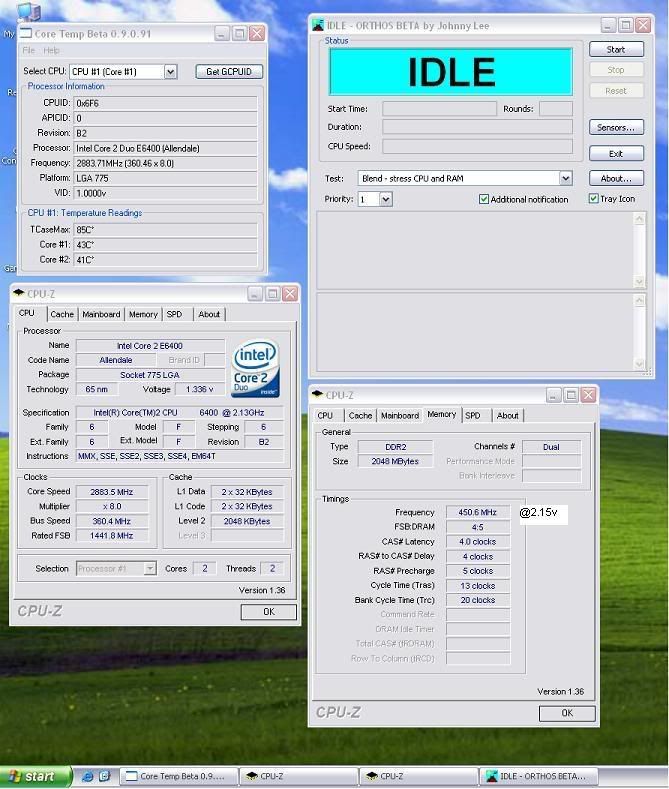Click memory Frequency value 450.6 MHz
Screen dimensions: 669x789
coord(478,512)
